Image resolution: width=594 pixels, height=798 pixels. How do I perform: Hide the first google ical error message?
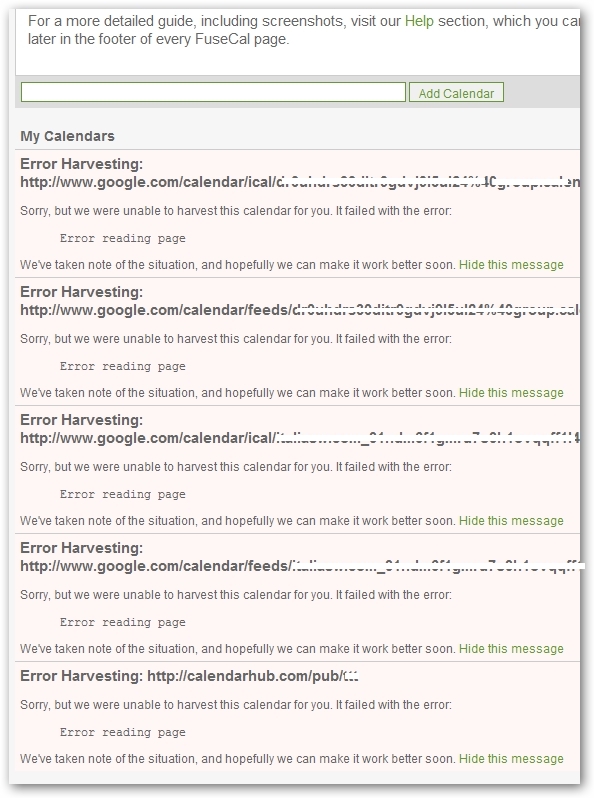point(511,265)
